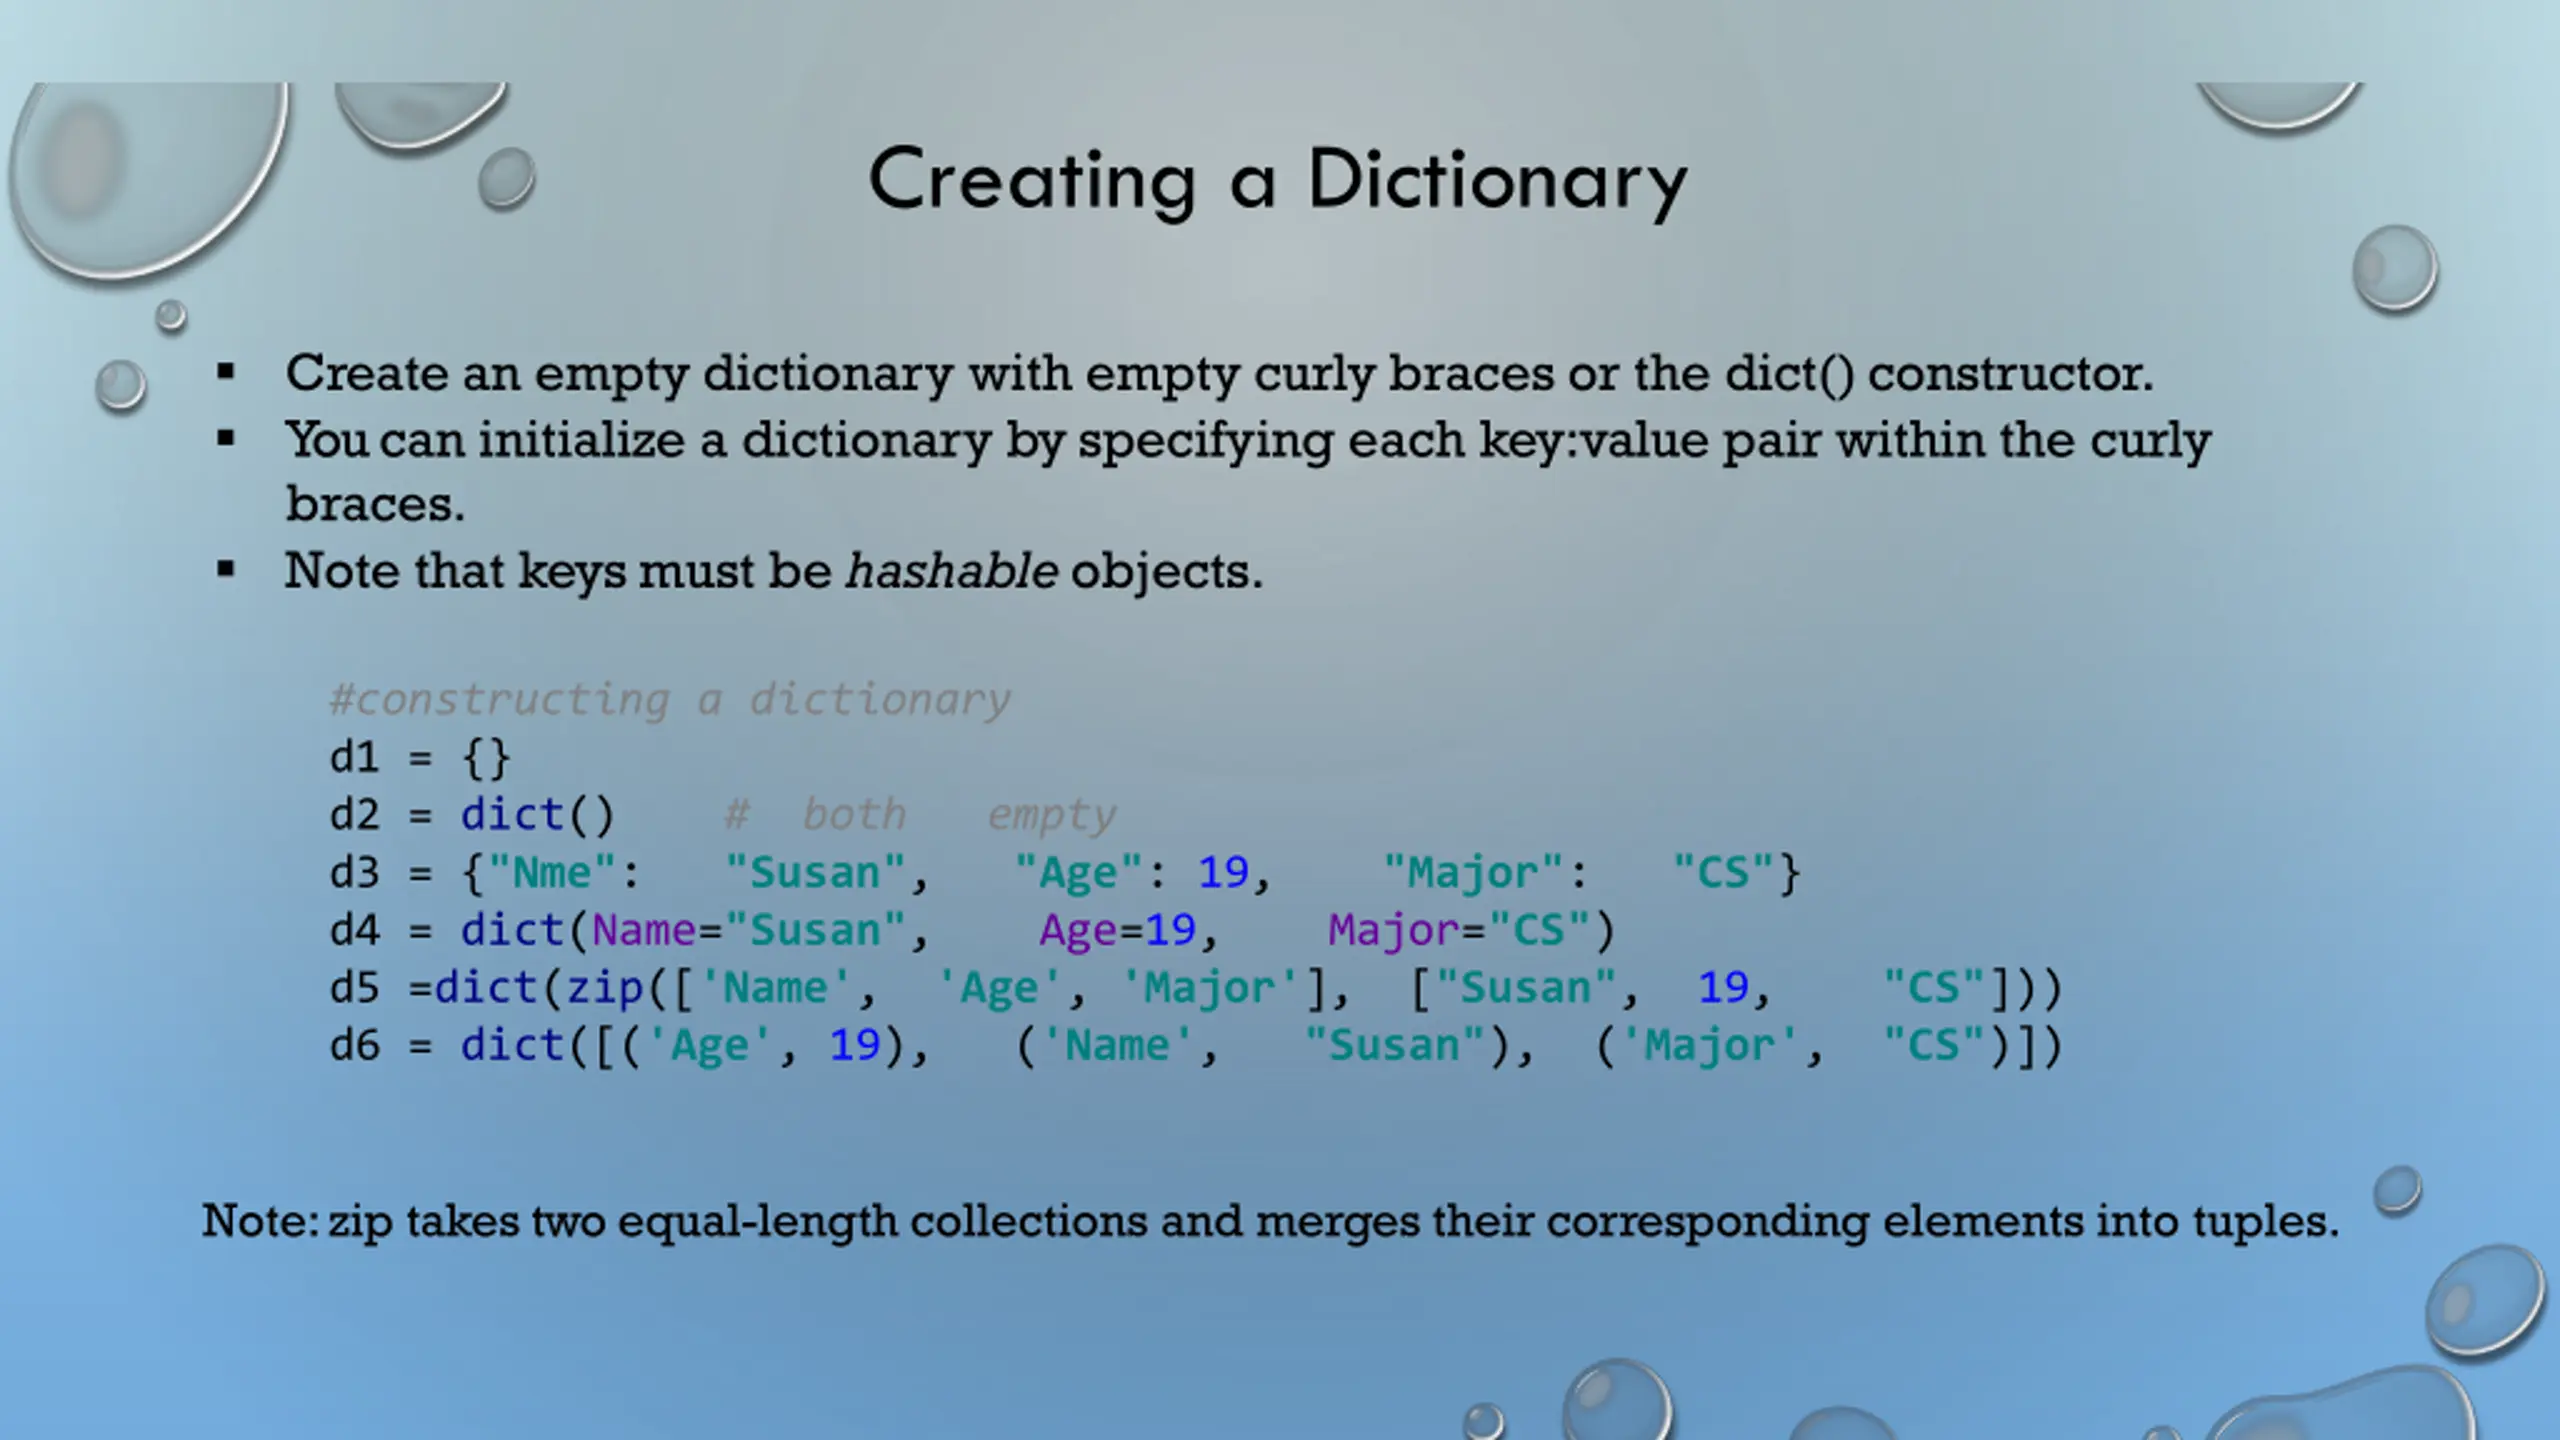Click the 'Name' string in the d6 line
This screenshot has height=1440, width=2560.
[1118, 1045]
